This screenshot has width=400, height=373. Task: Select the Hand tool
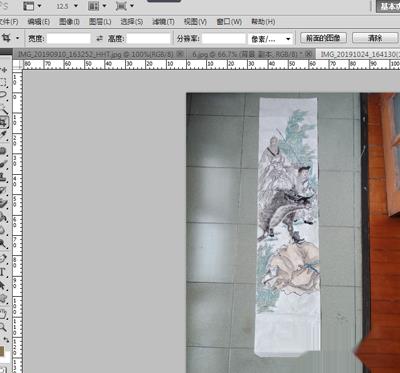pos(4,313)
